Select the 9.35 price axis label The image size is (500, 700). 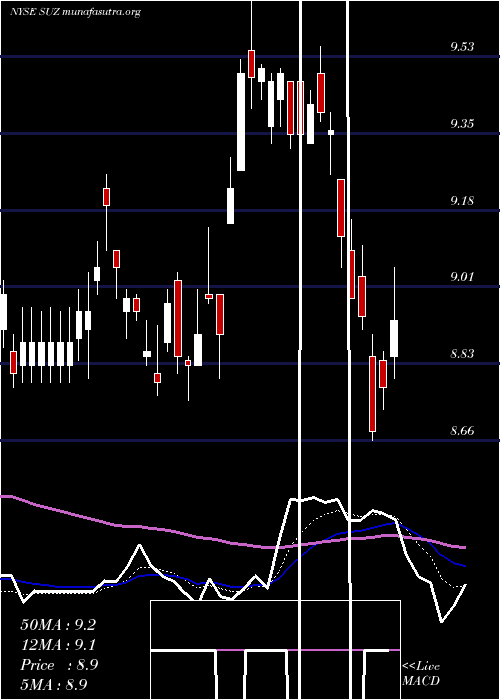click(462, 124)
